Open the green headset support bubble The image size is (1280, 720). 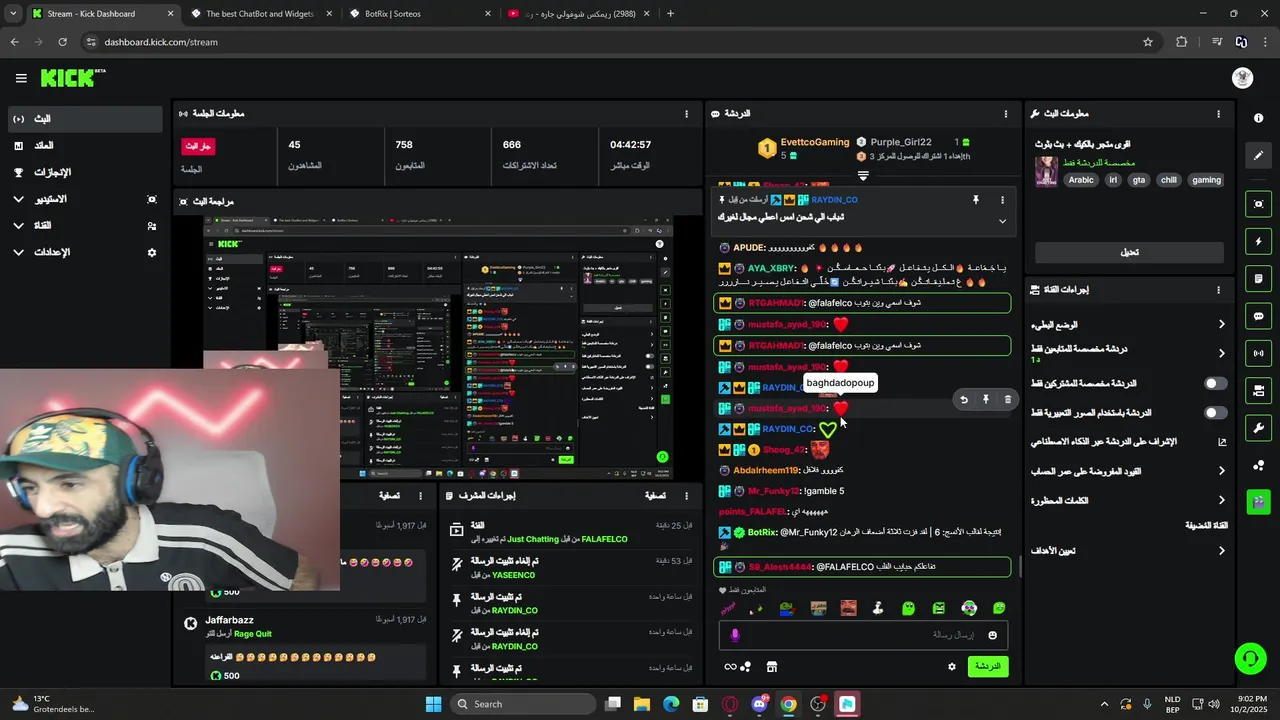click(x=1250, y=658)
